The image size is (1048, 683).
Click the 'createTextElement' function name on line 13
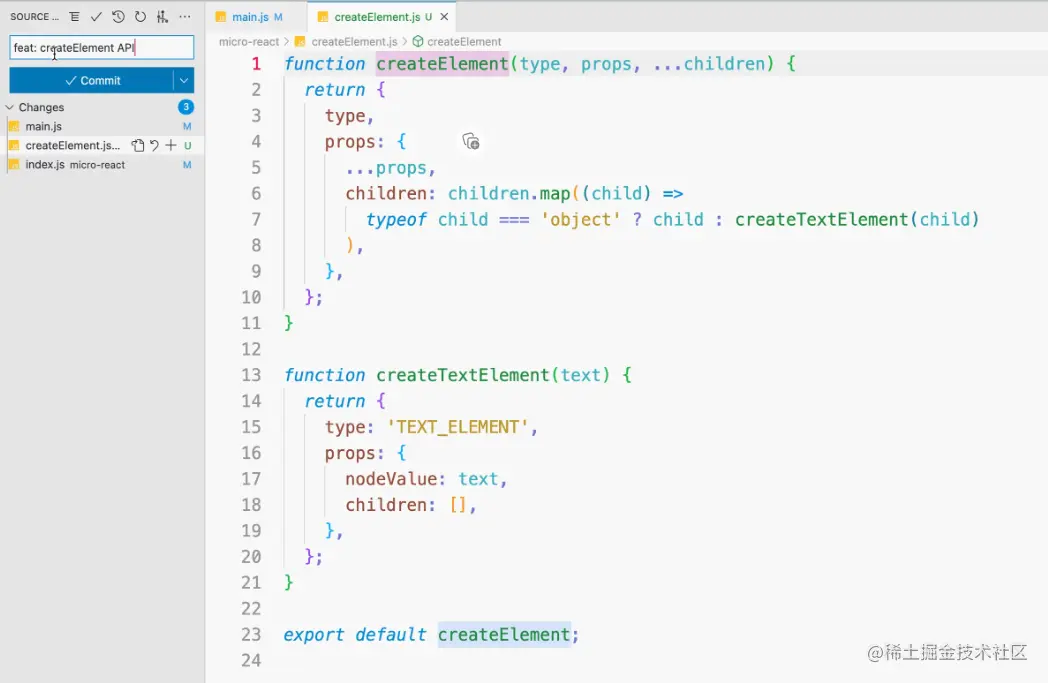click(x=463, y=375)
